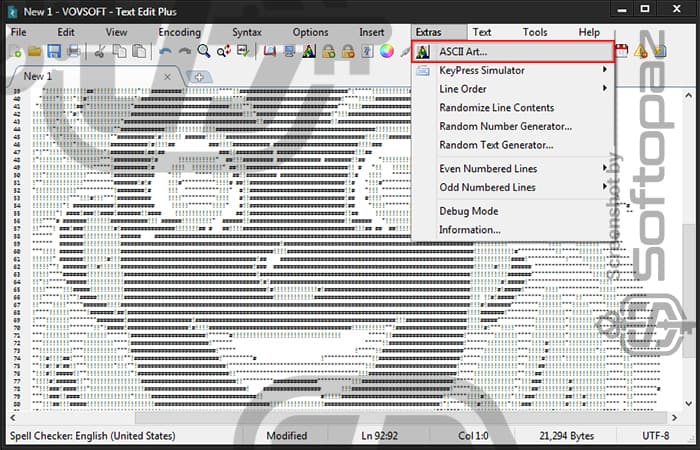Redo with the gray arrow icon

184,51
